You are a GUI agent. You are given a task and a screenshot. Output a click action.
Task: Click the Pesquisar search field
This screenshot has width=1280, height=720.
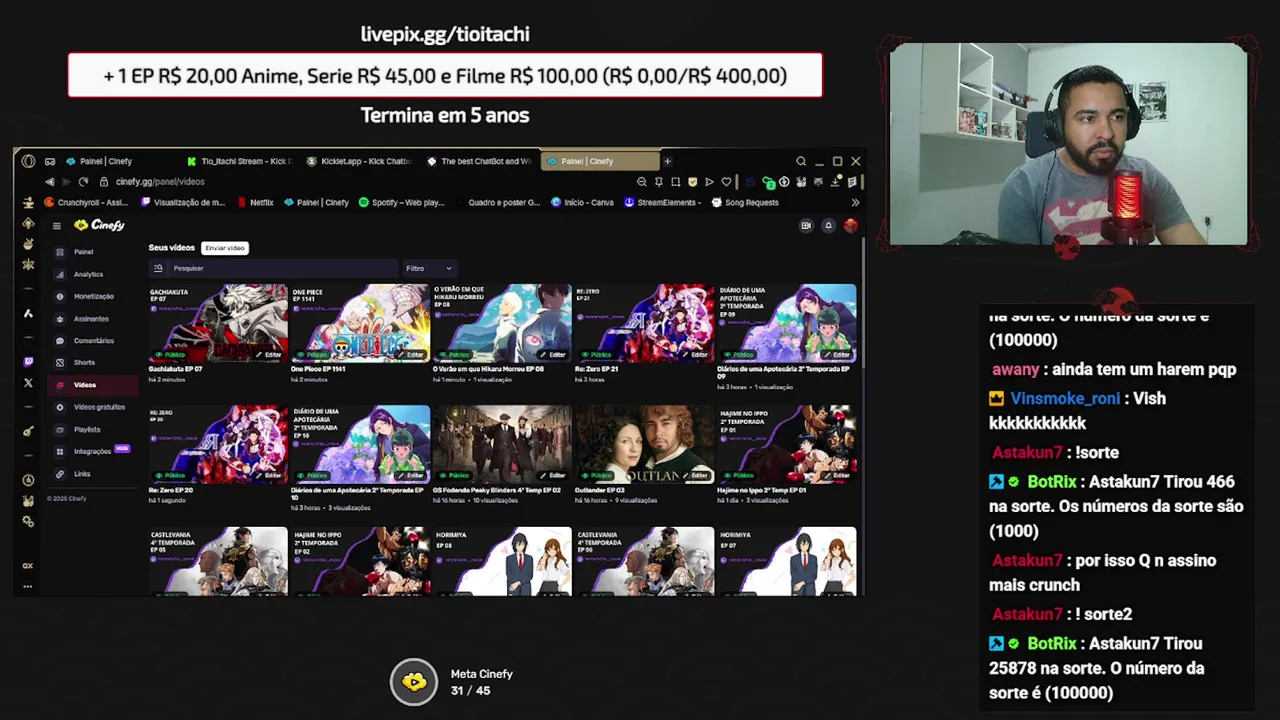pos(273,268)
